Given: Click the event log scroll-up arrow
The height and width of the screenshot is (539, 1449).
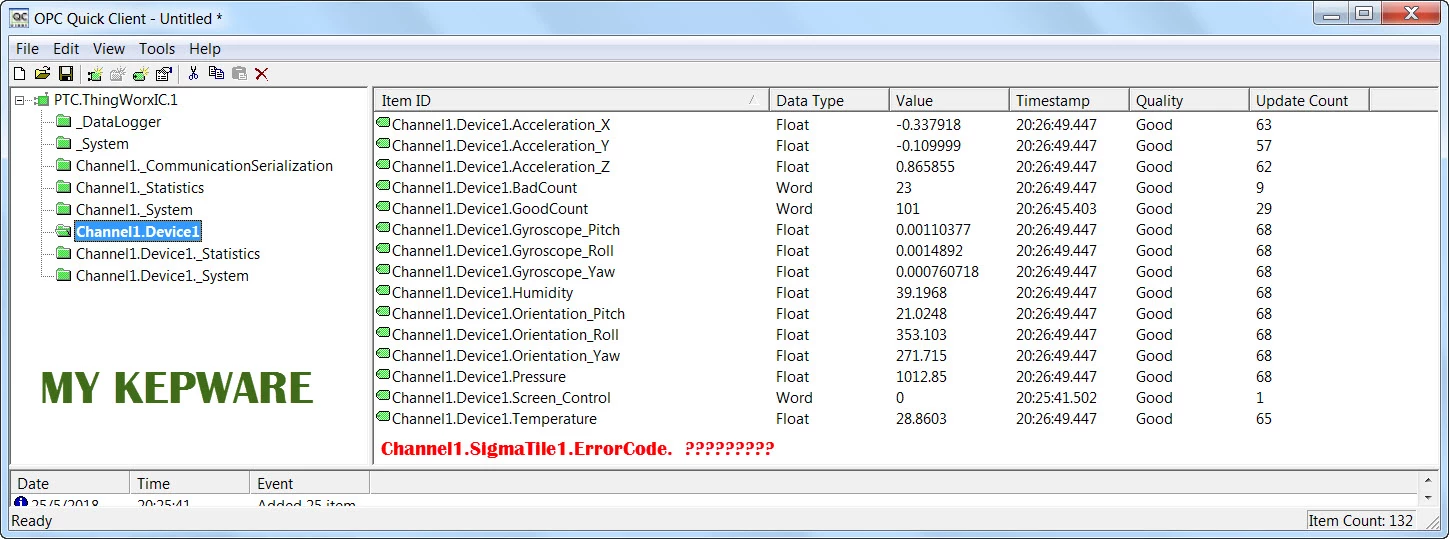Looking at the screenshot, I should coord(1430,482).
